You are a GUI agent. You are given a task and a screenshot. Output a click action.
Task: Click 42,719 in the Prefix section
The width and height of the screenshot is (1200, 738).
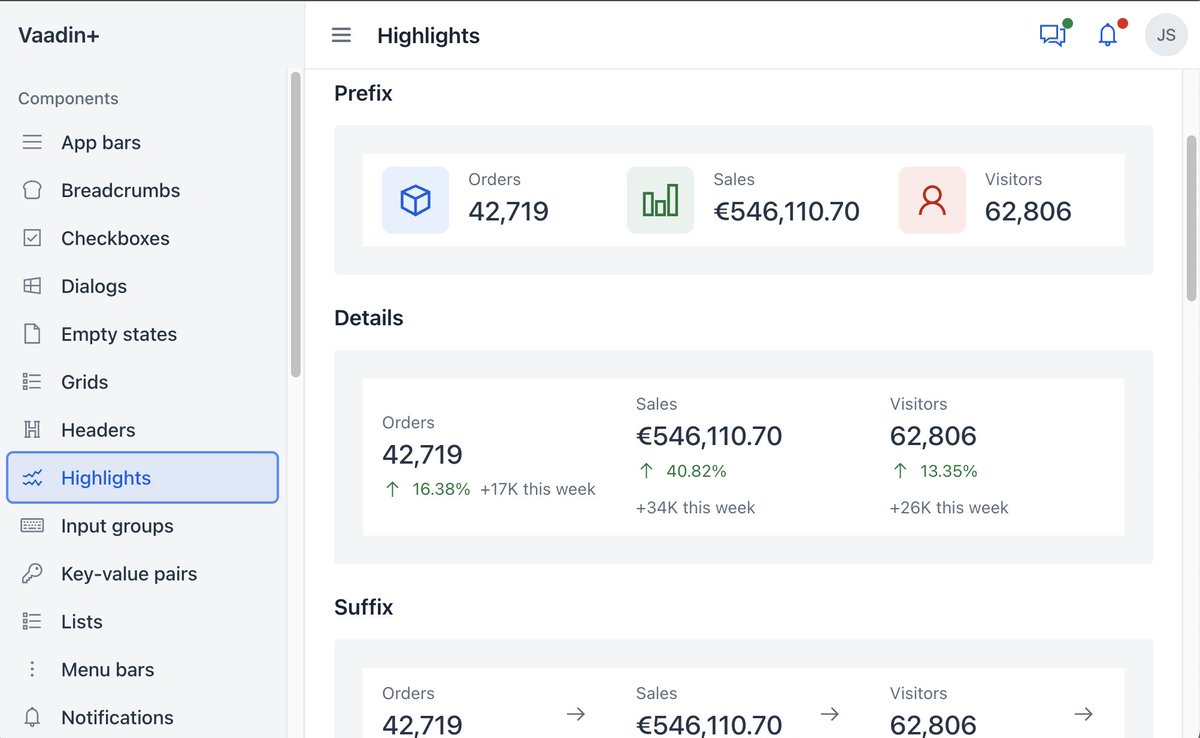(x=508, y=211)
